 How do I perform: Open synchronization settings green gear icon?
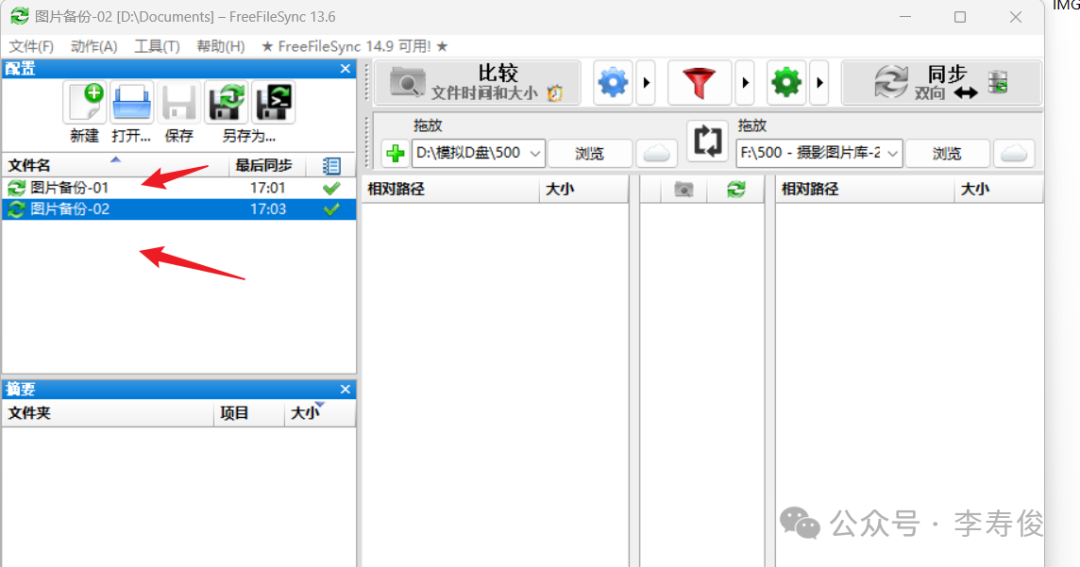(786, 83)
